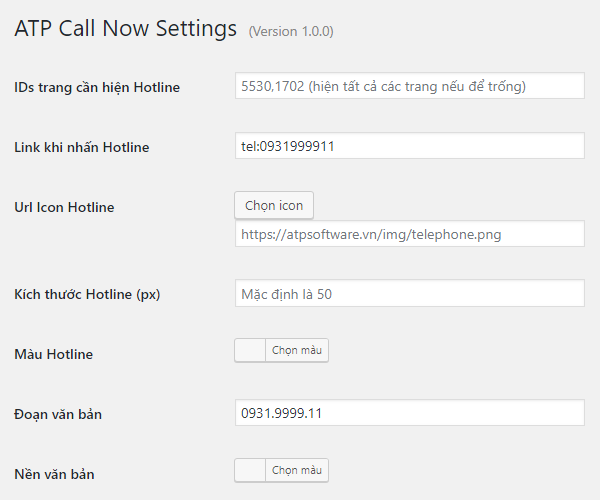This screenshot has height=500, width=600.
Task: Click the telephone.png icon URL field
Action: click(408, 234)
